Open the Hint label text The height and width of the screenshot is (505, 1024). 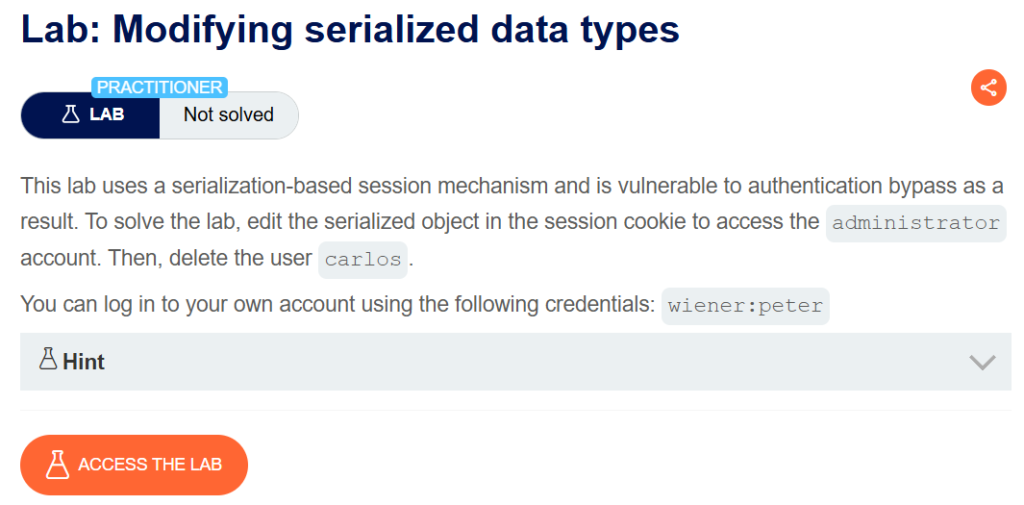pos(84,361)
